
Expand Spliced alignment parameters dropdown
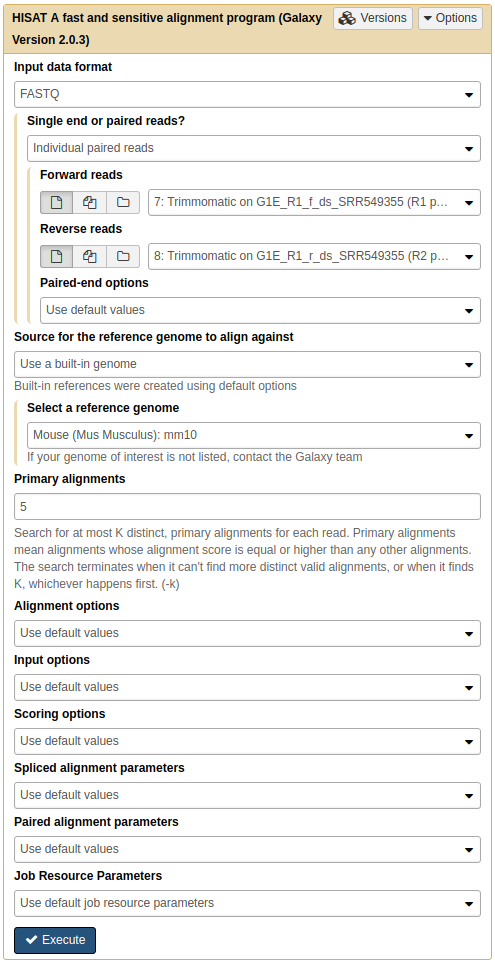pos(247,795)
